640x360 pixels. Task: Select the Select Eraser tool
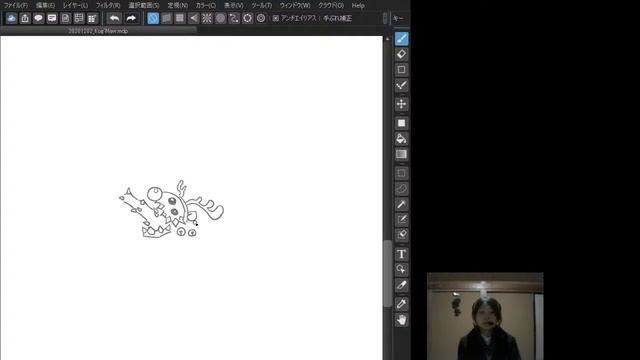click(402, 235)
